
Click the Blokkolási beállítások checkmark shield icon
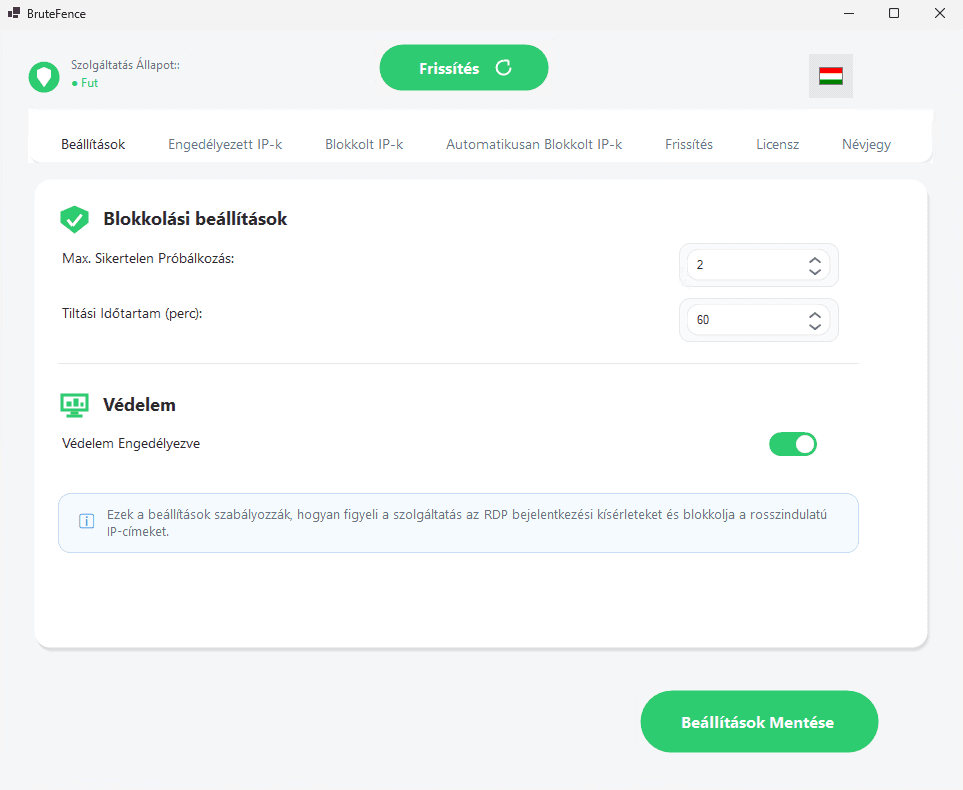75,219
